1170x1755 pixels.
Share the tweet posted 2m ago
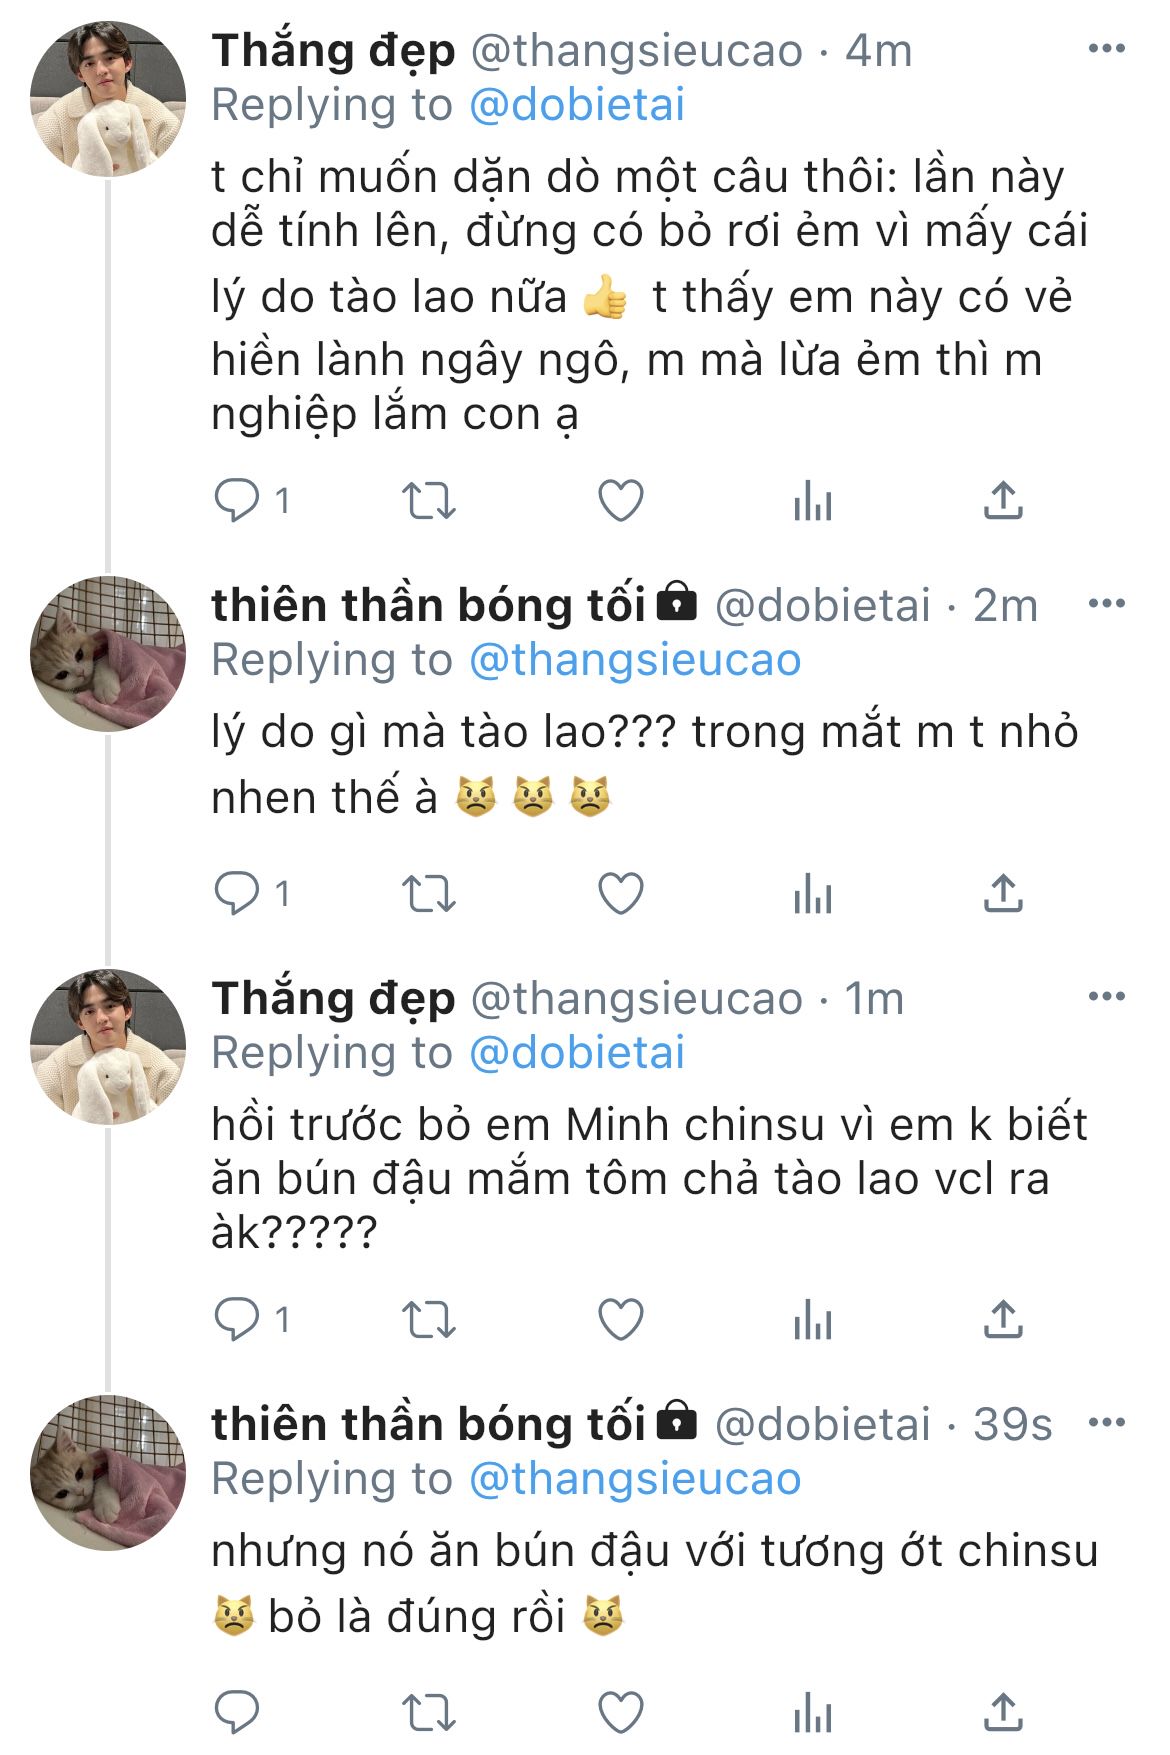[1003, 893]
